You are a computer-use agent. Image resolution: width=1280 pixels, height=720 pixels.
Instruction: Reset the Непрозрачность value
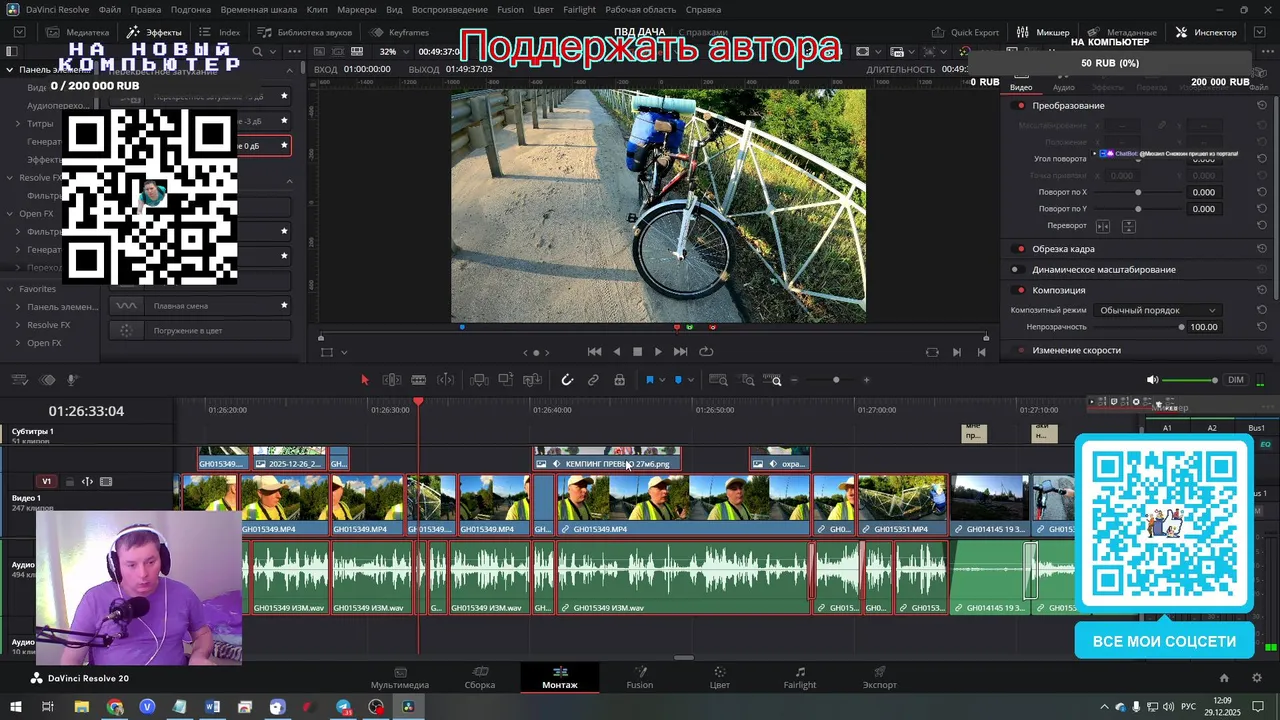1262,327
